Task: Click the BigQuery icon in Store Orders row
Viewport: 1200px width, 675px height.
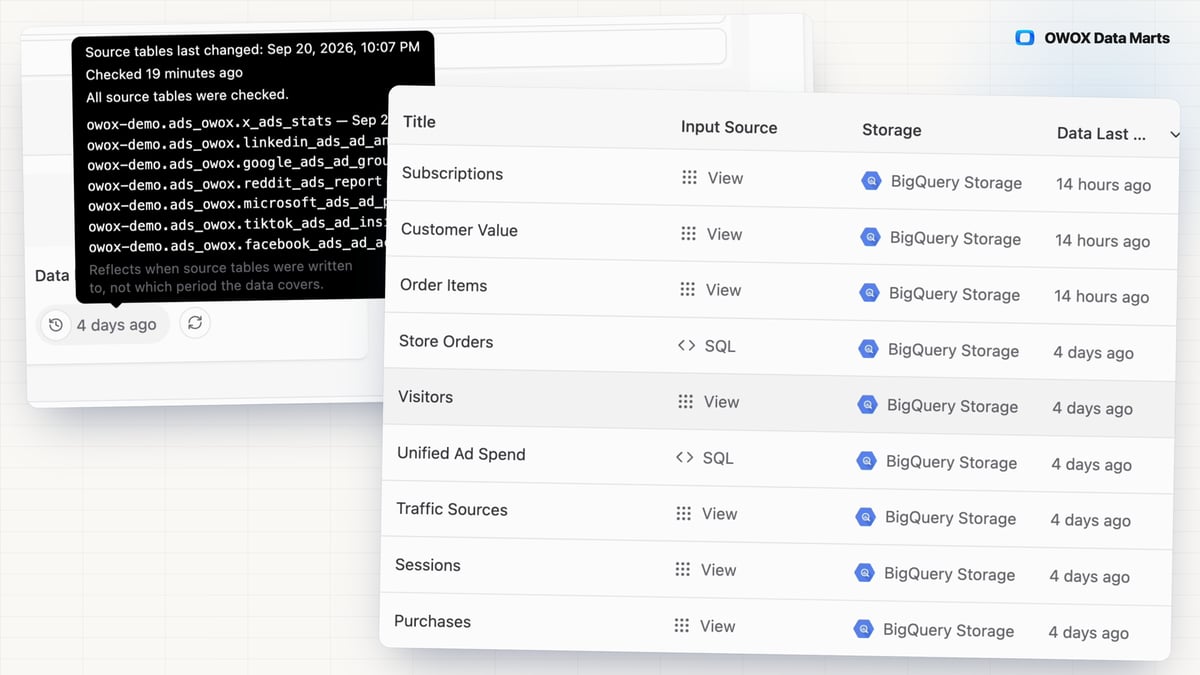Action: click(x=868, y=349)
